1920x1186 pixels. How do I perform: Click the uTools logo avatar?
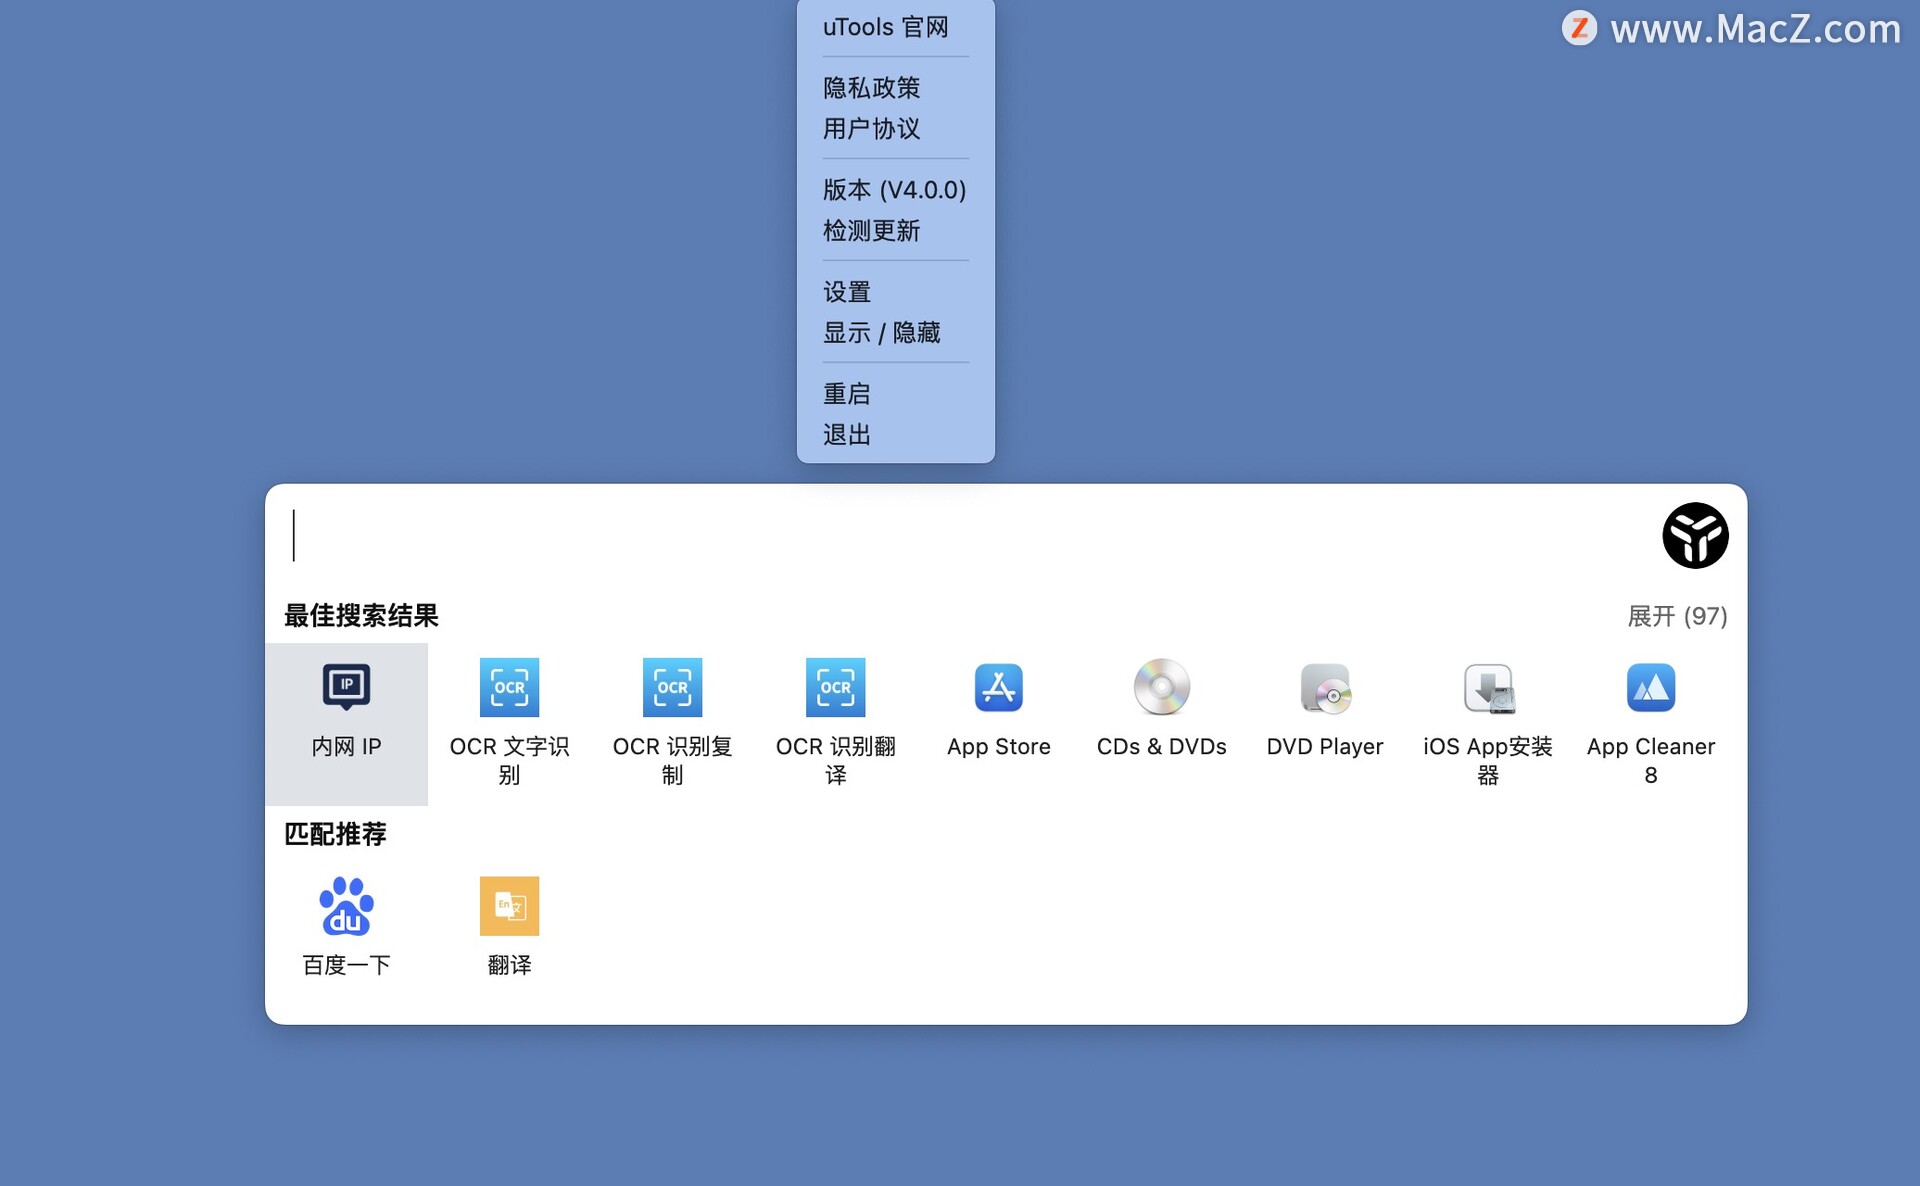[1695, 535]
